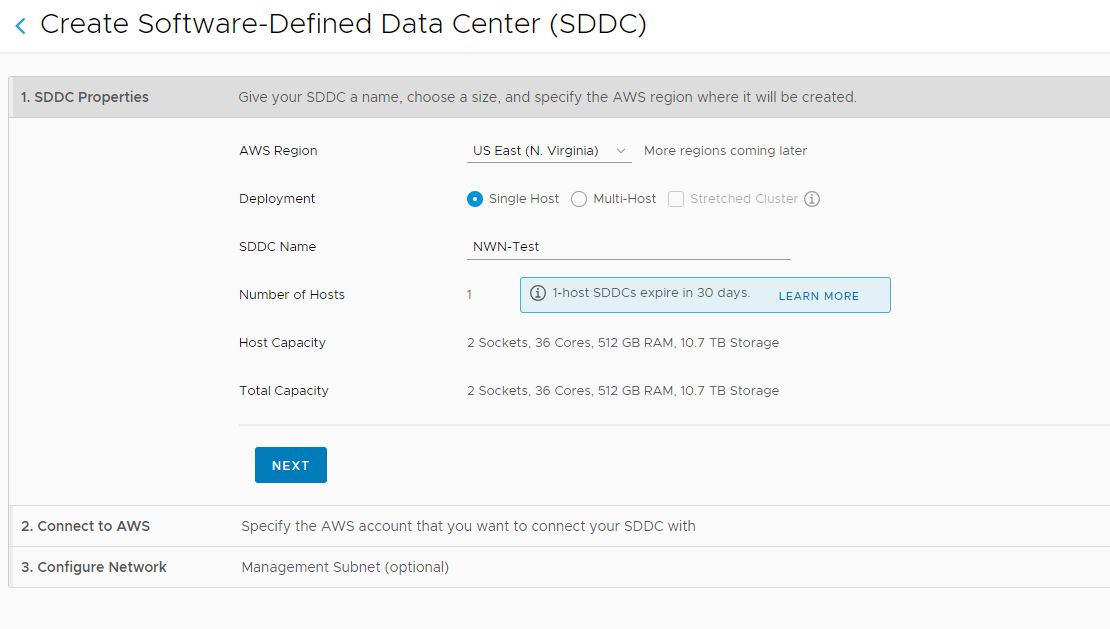Click the Create Software-Defined Data Center title
1110x629 pixels.
click(x=343, y=24)
